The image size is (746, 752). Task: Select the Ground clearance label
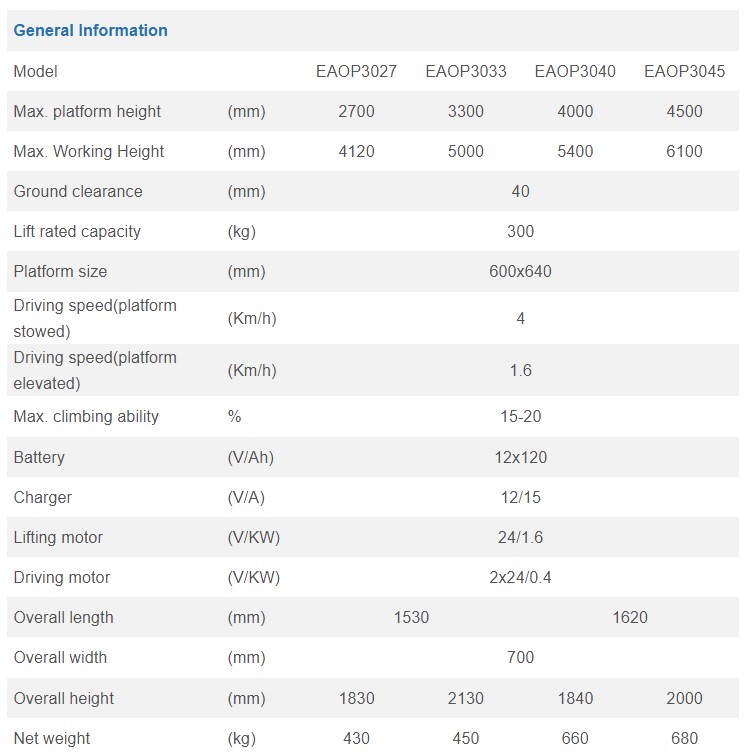click(78, 191)
